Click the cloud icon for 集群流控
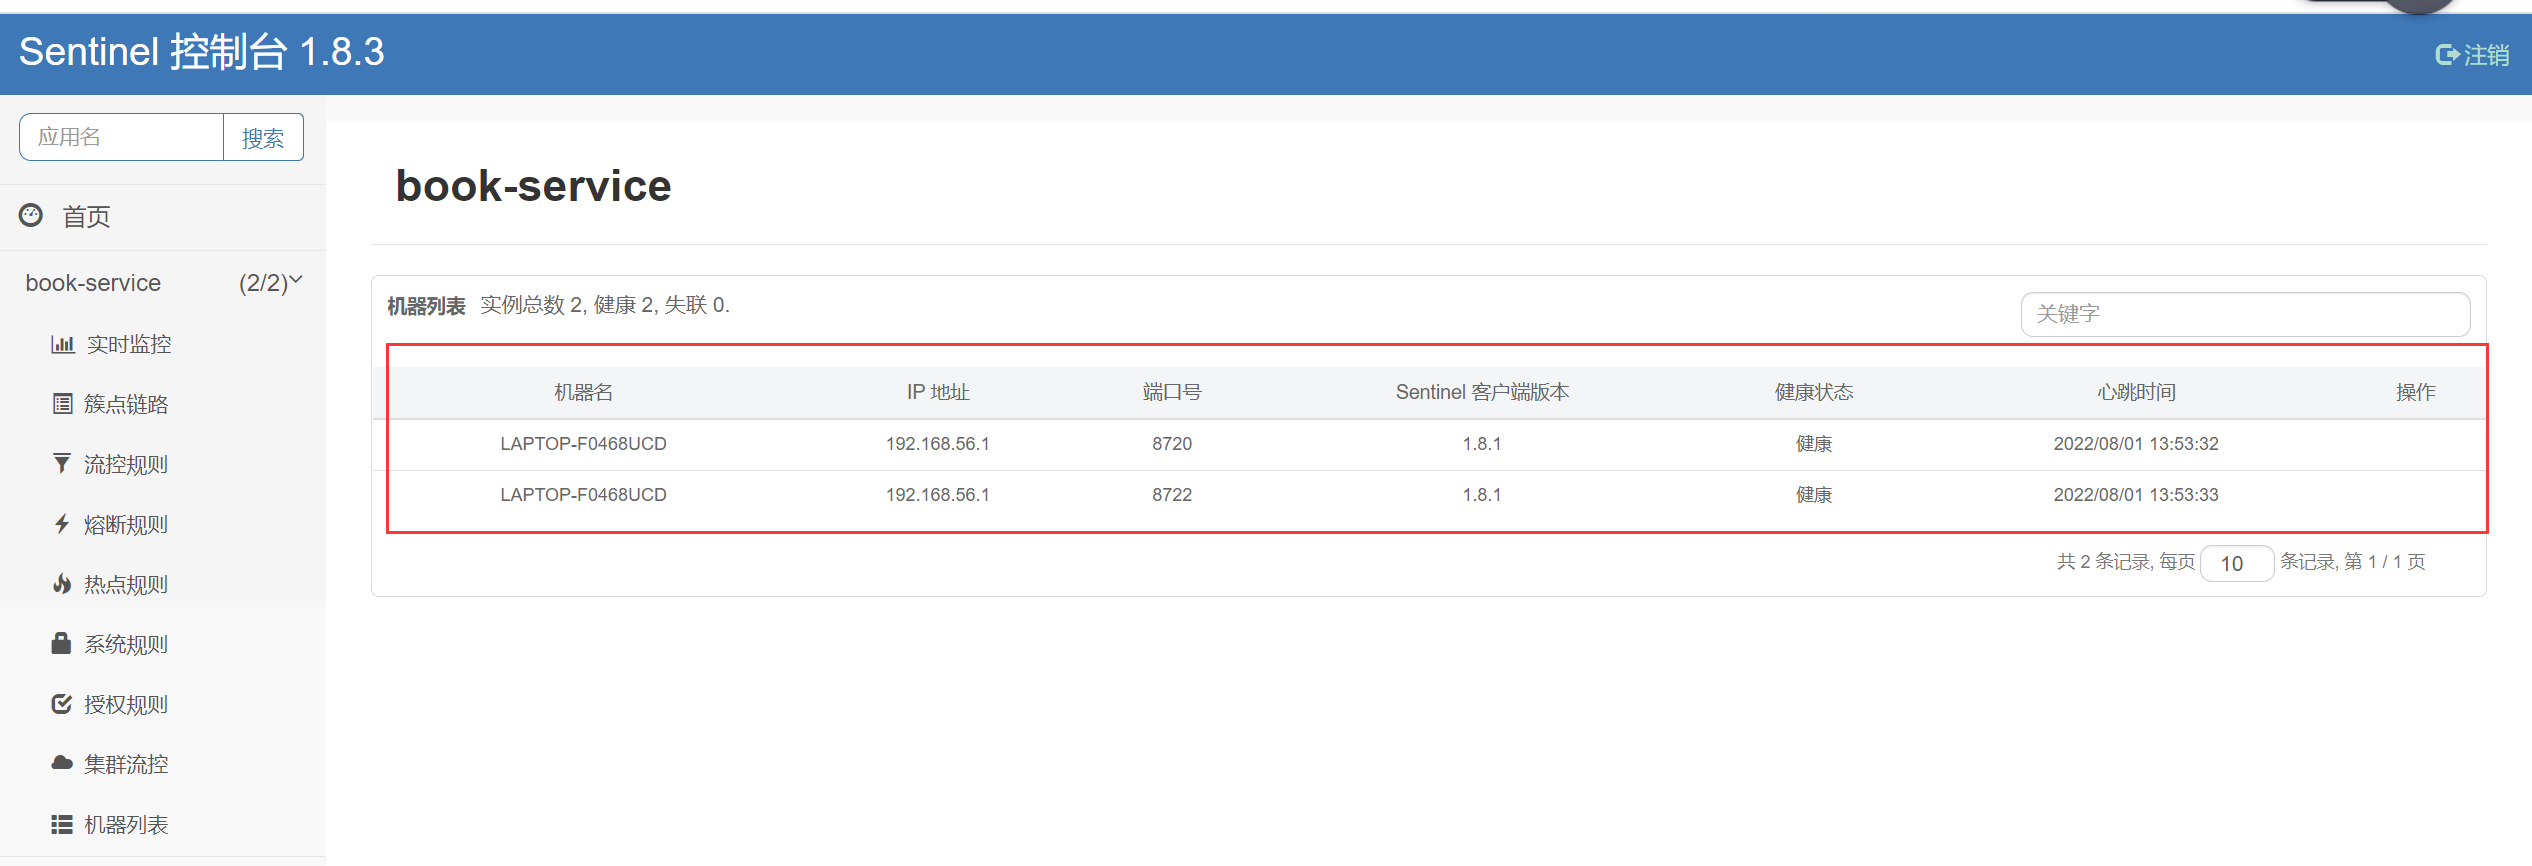 tap(62, 763)
